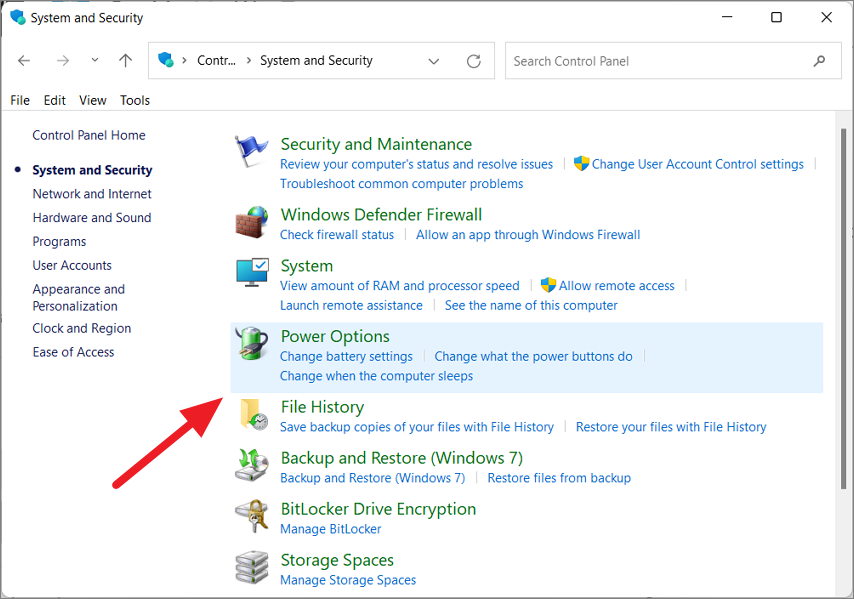Screen dimensions: 854x599
Task: Click the Search Control Panel input field
Action: point(673,61)
